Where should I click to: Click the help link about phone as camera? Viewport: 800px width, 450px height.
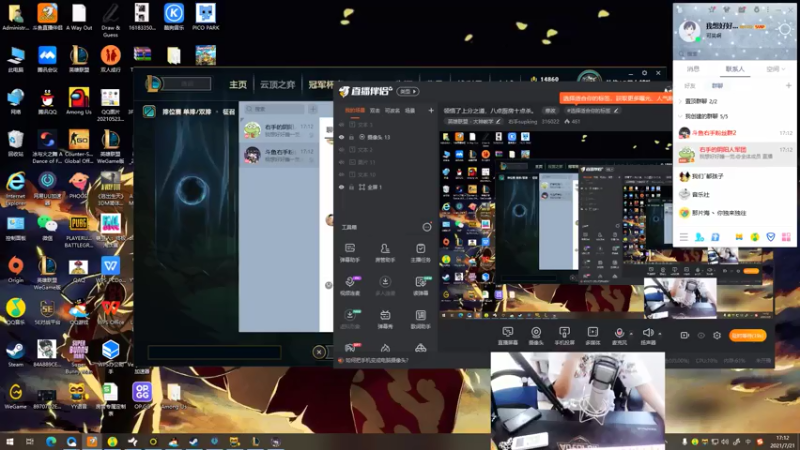377,360
